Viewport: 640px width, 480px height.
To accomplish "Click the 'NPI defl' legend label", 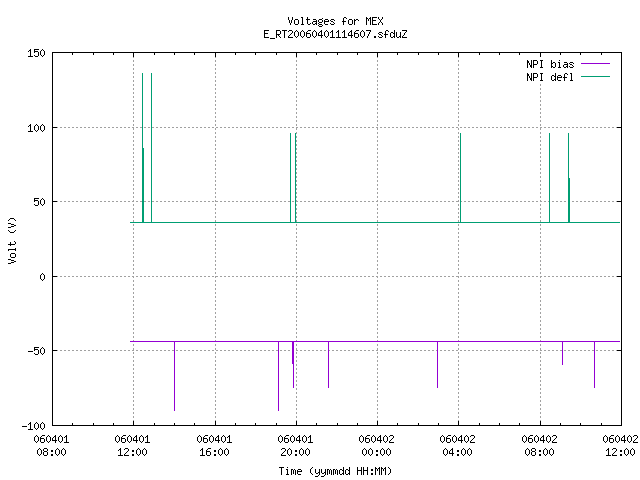I will [550, 77].
